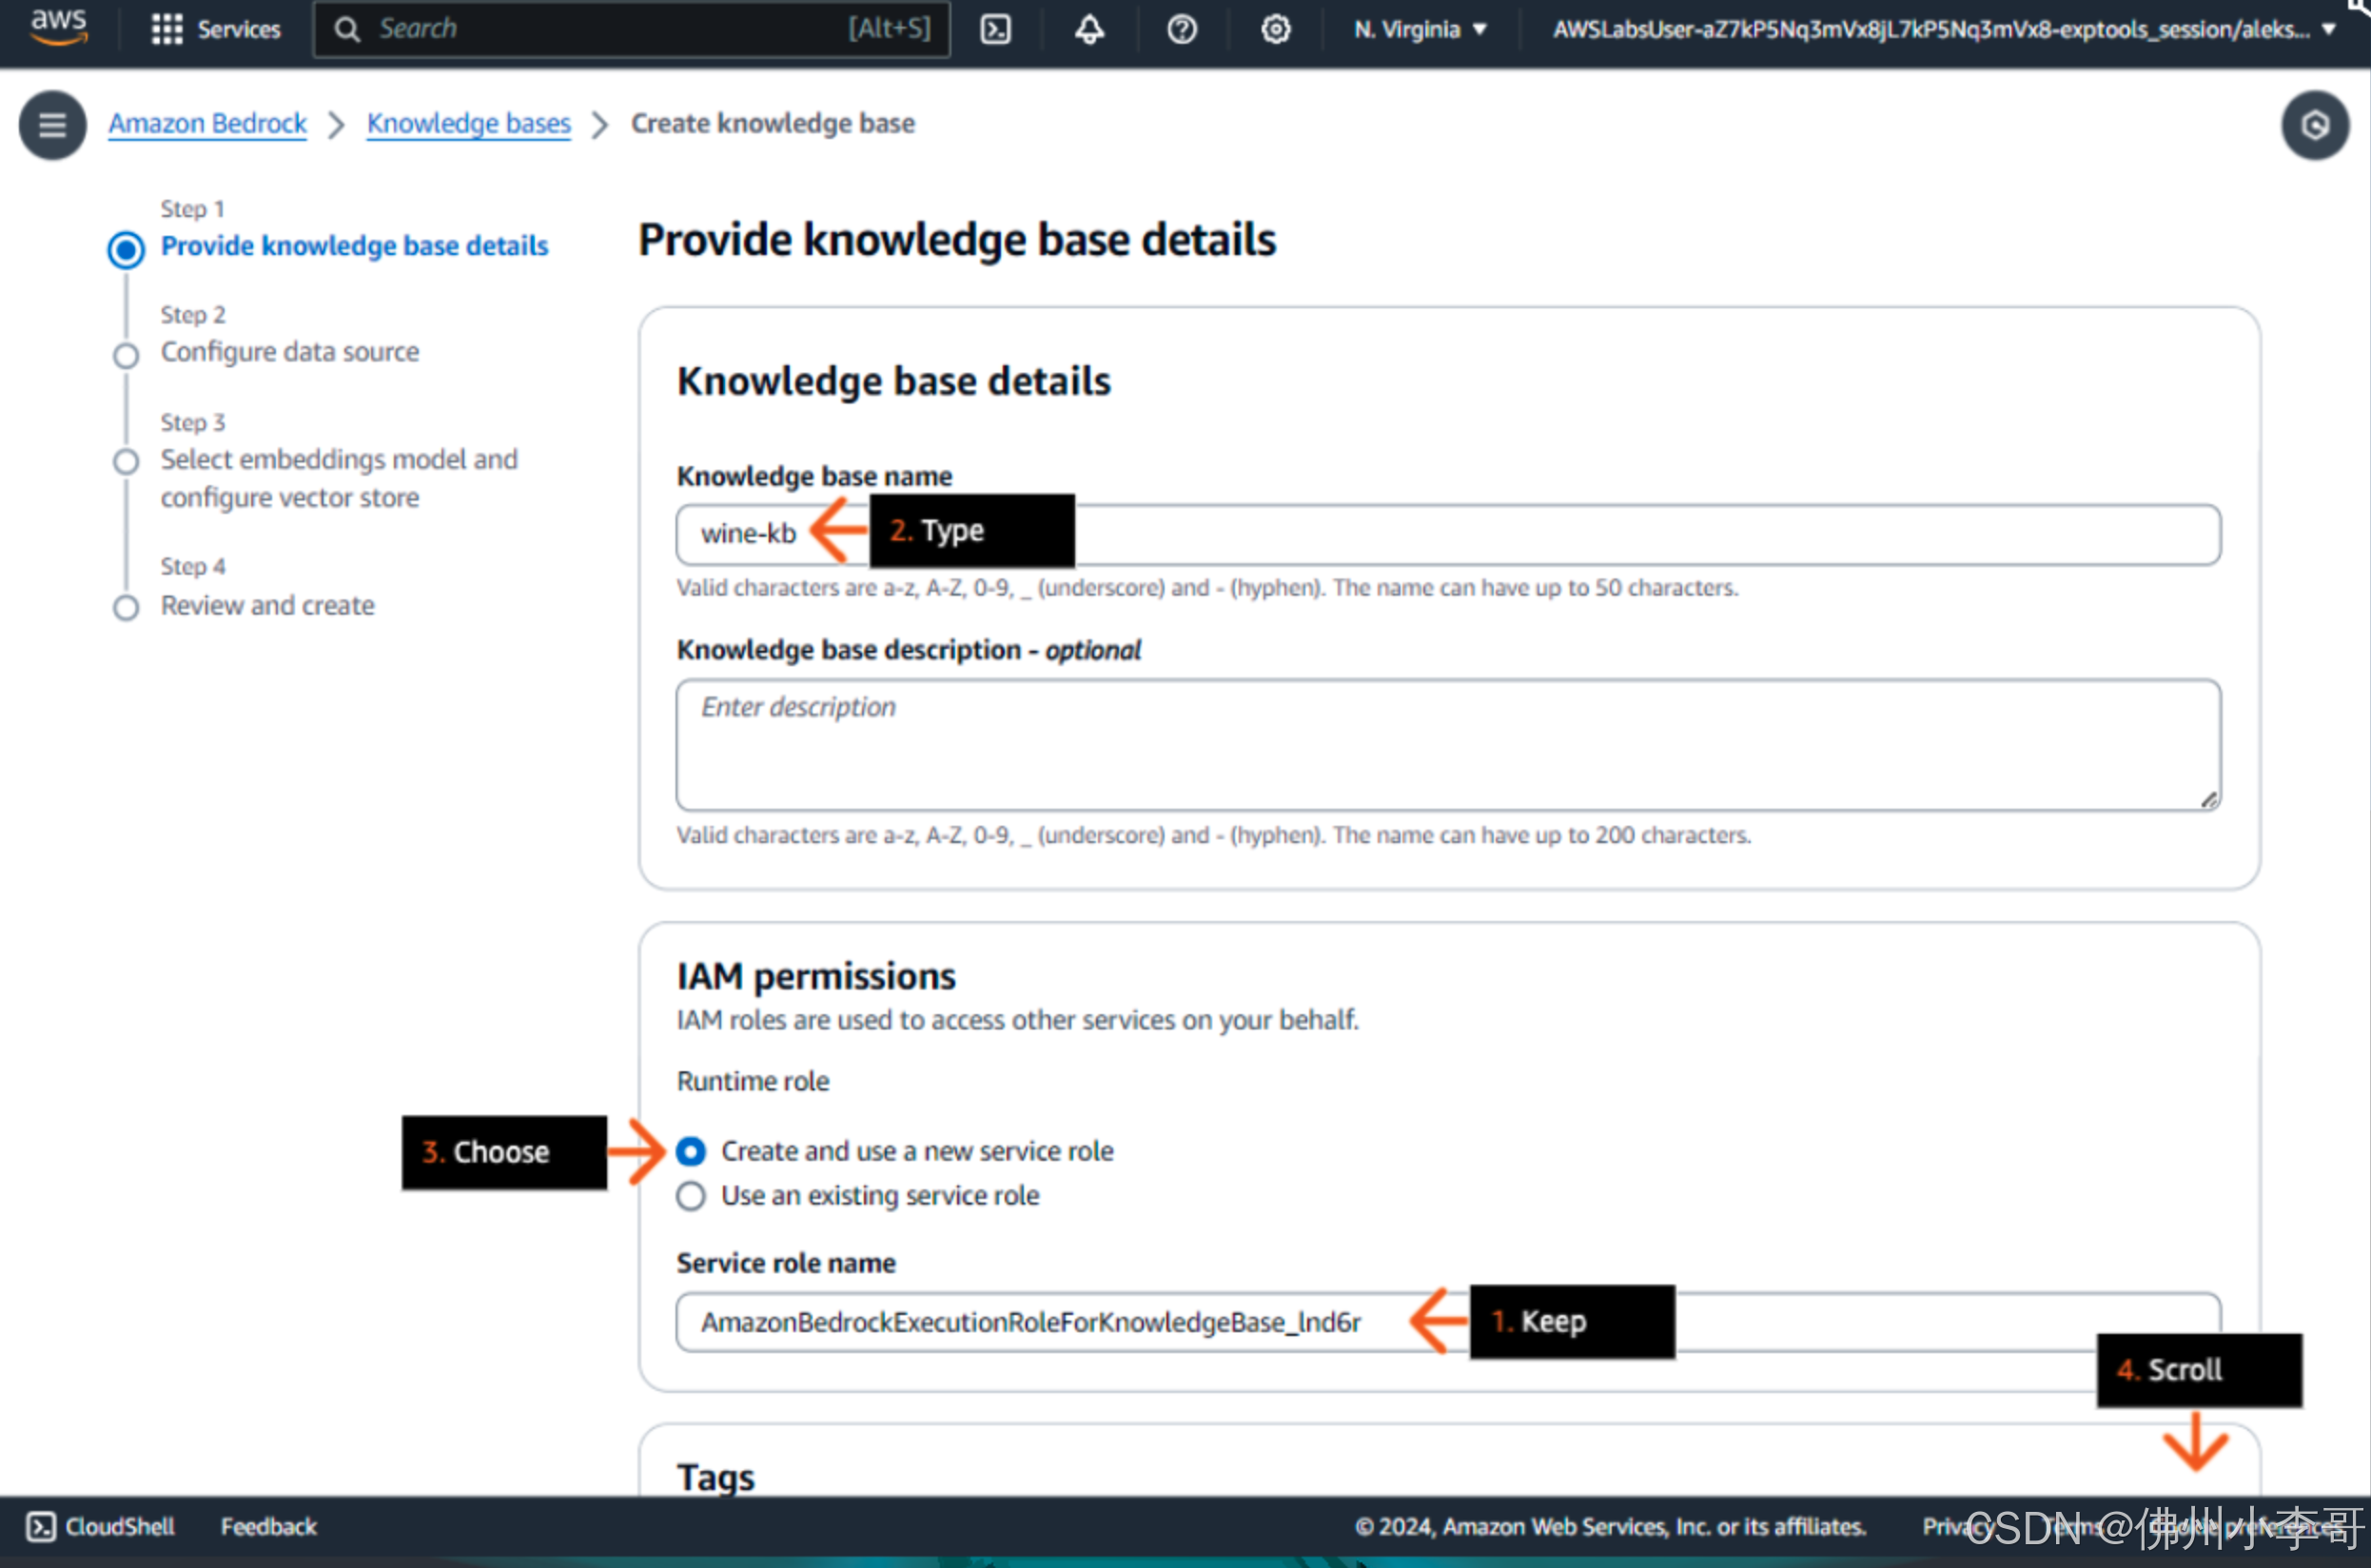Click the CloudShell icon in the footer

(x=41, y=1526)
